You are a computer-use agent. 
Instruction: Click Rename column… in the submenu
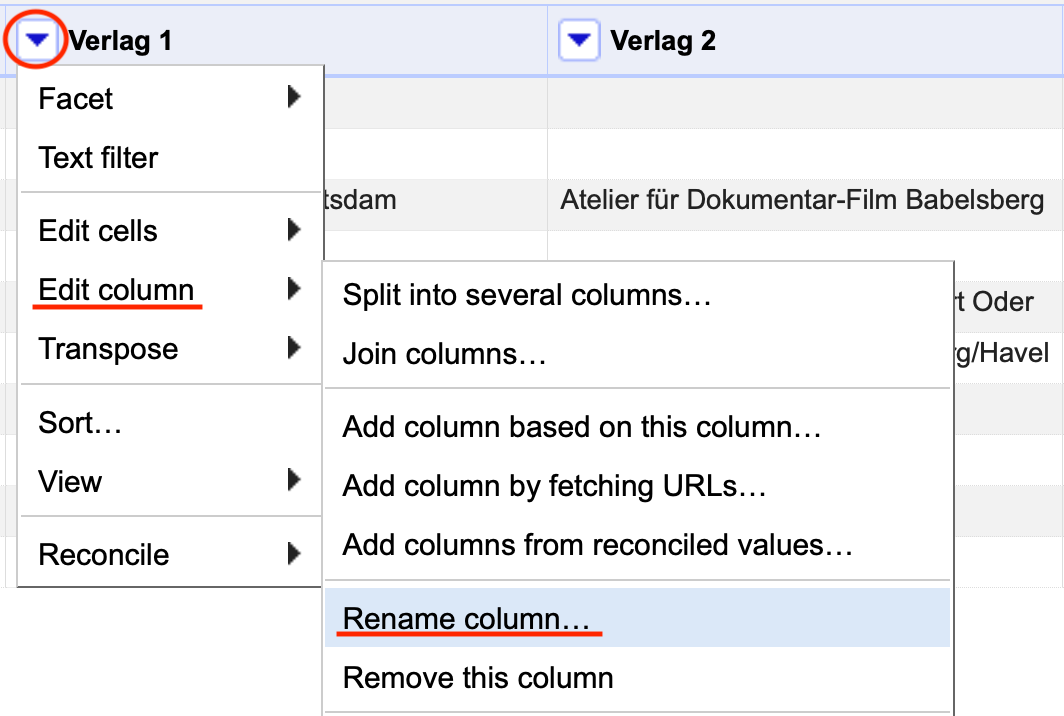(466, 619)
